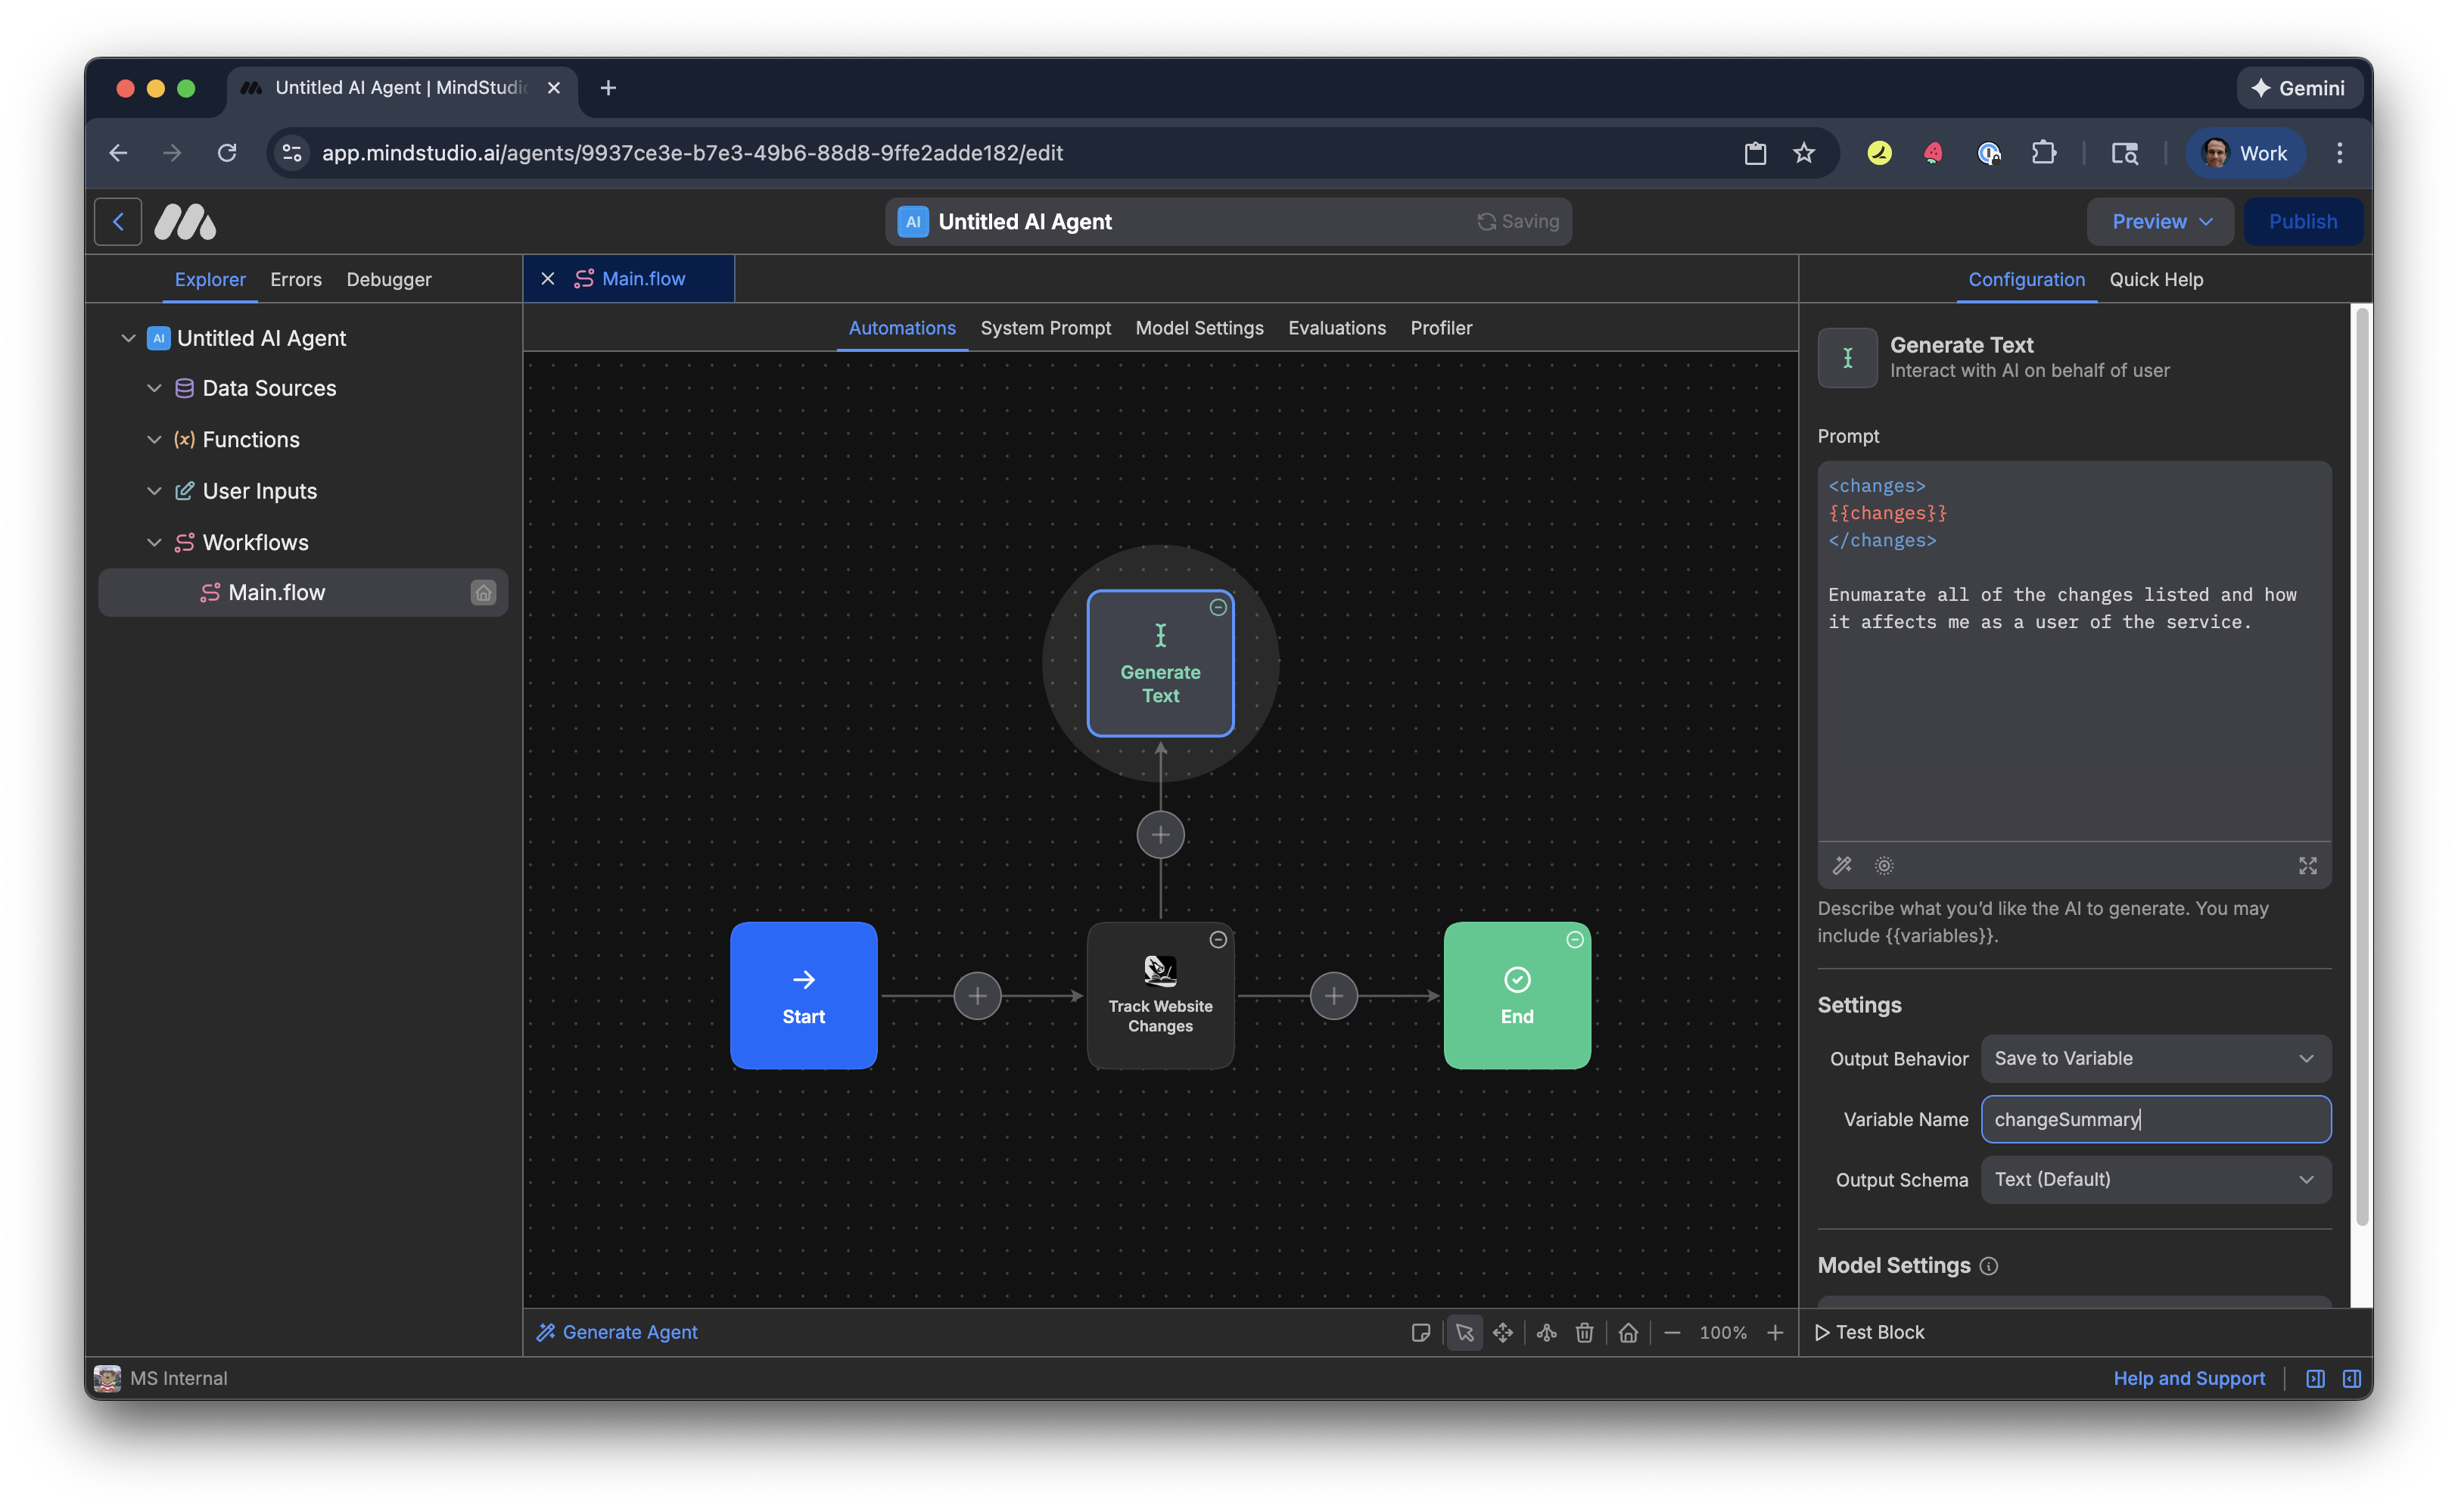The width and height of the screenshot is (2458, 1512).
Task: Collapse the Generate Text block
Action: click(x=1218, y=607)
